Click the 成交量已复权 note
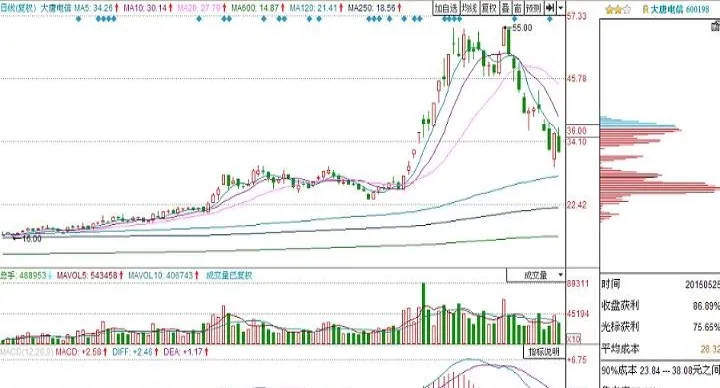Viewport: 720px width, 388px height. point(229,276)
